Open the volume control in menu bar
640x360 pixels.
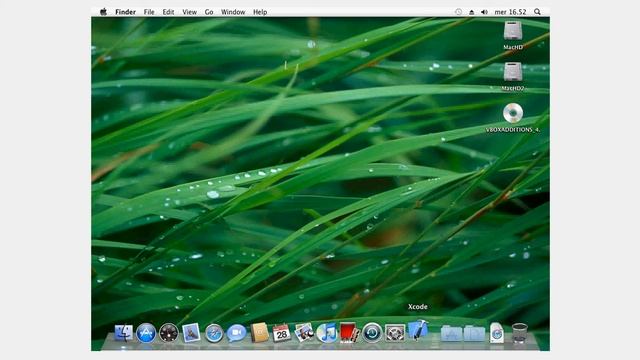point(484,12)
